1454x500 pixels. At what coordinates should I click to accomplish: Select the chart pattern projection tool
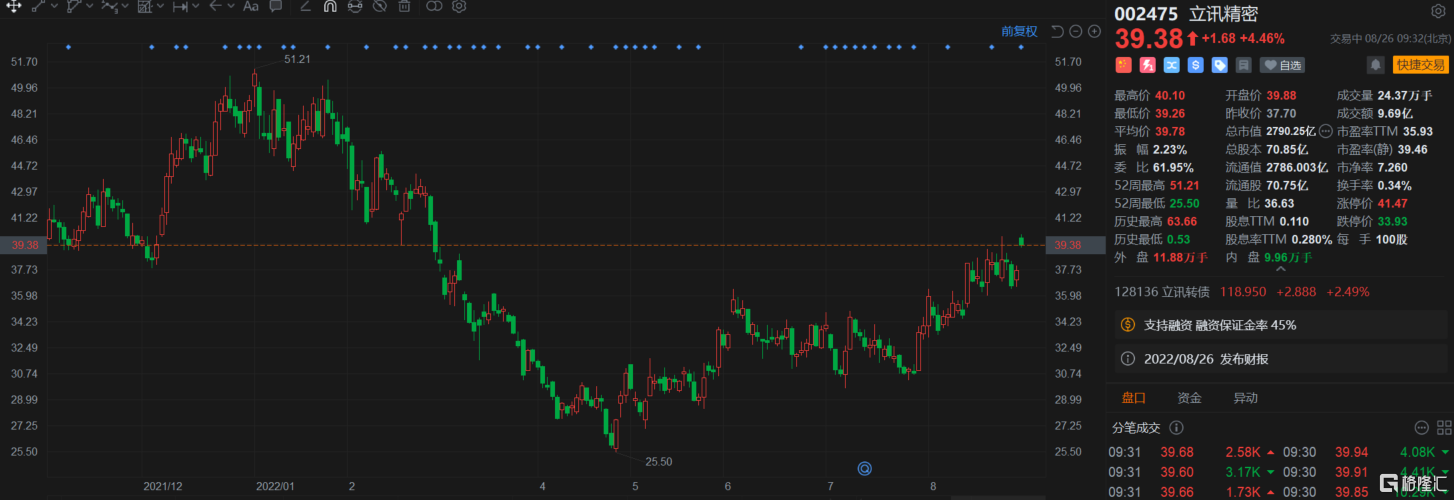click(x=145, y=6)
